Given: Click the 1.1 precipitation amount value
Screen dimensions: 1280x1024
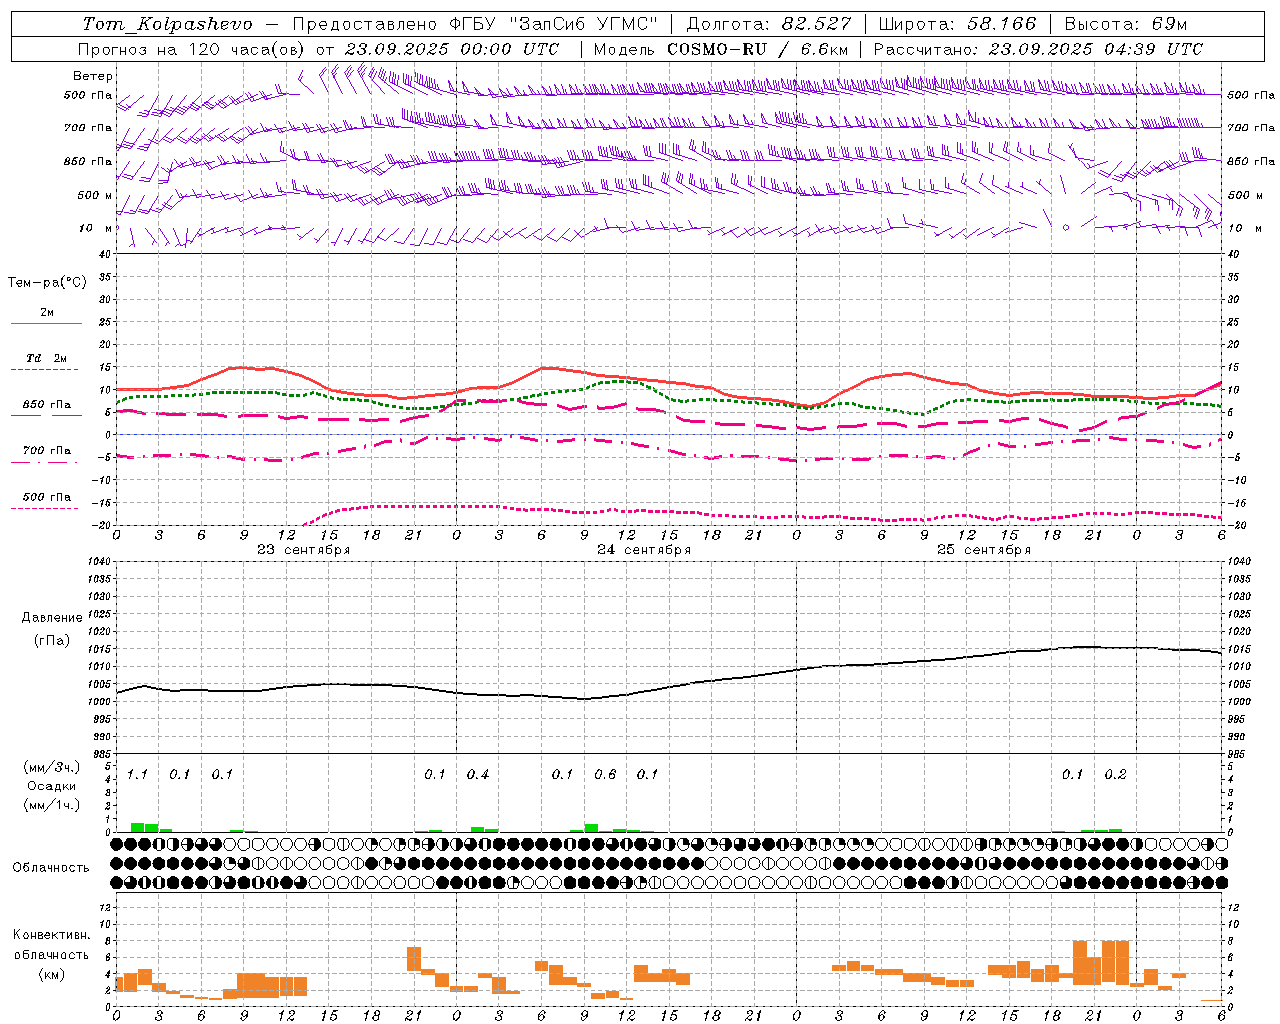Looking at the screenshot, I should click(x=137, y=774).
